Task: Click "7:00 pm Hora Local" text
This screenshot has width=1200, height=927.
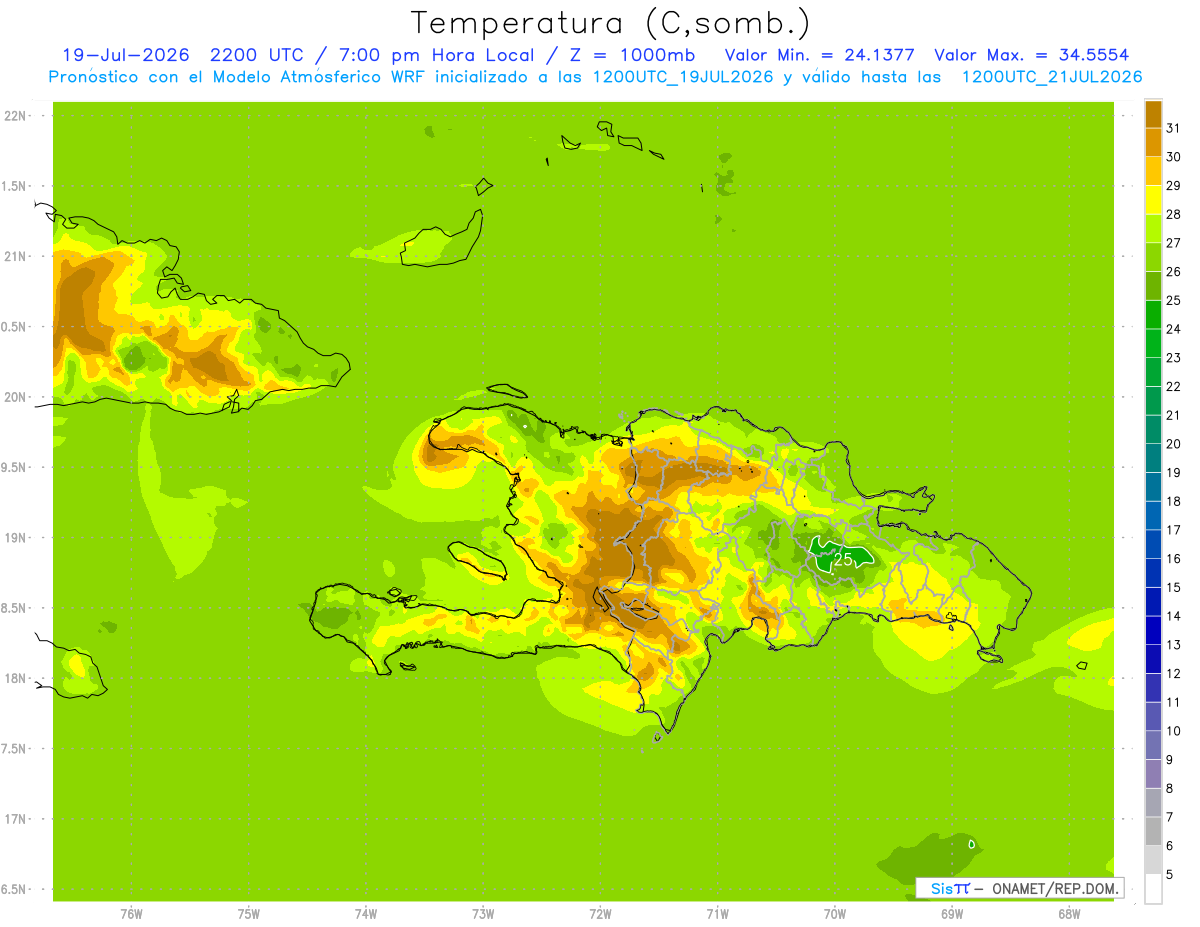Action: (x=441, y=55)
